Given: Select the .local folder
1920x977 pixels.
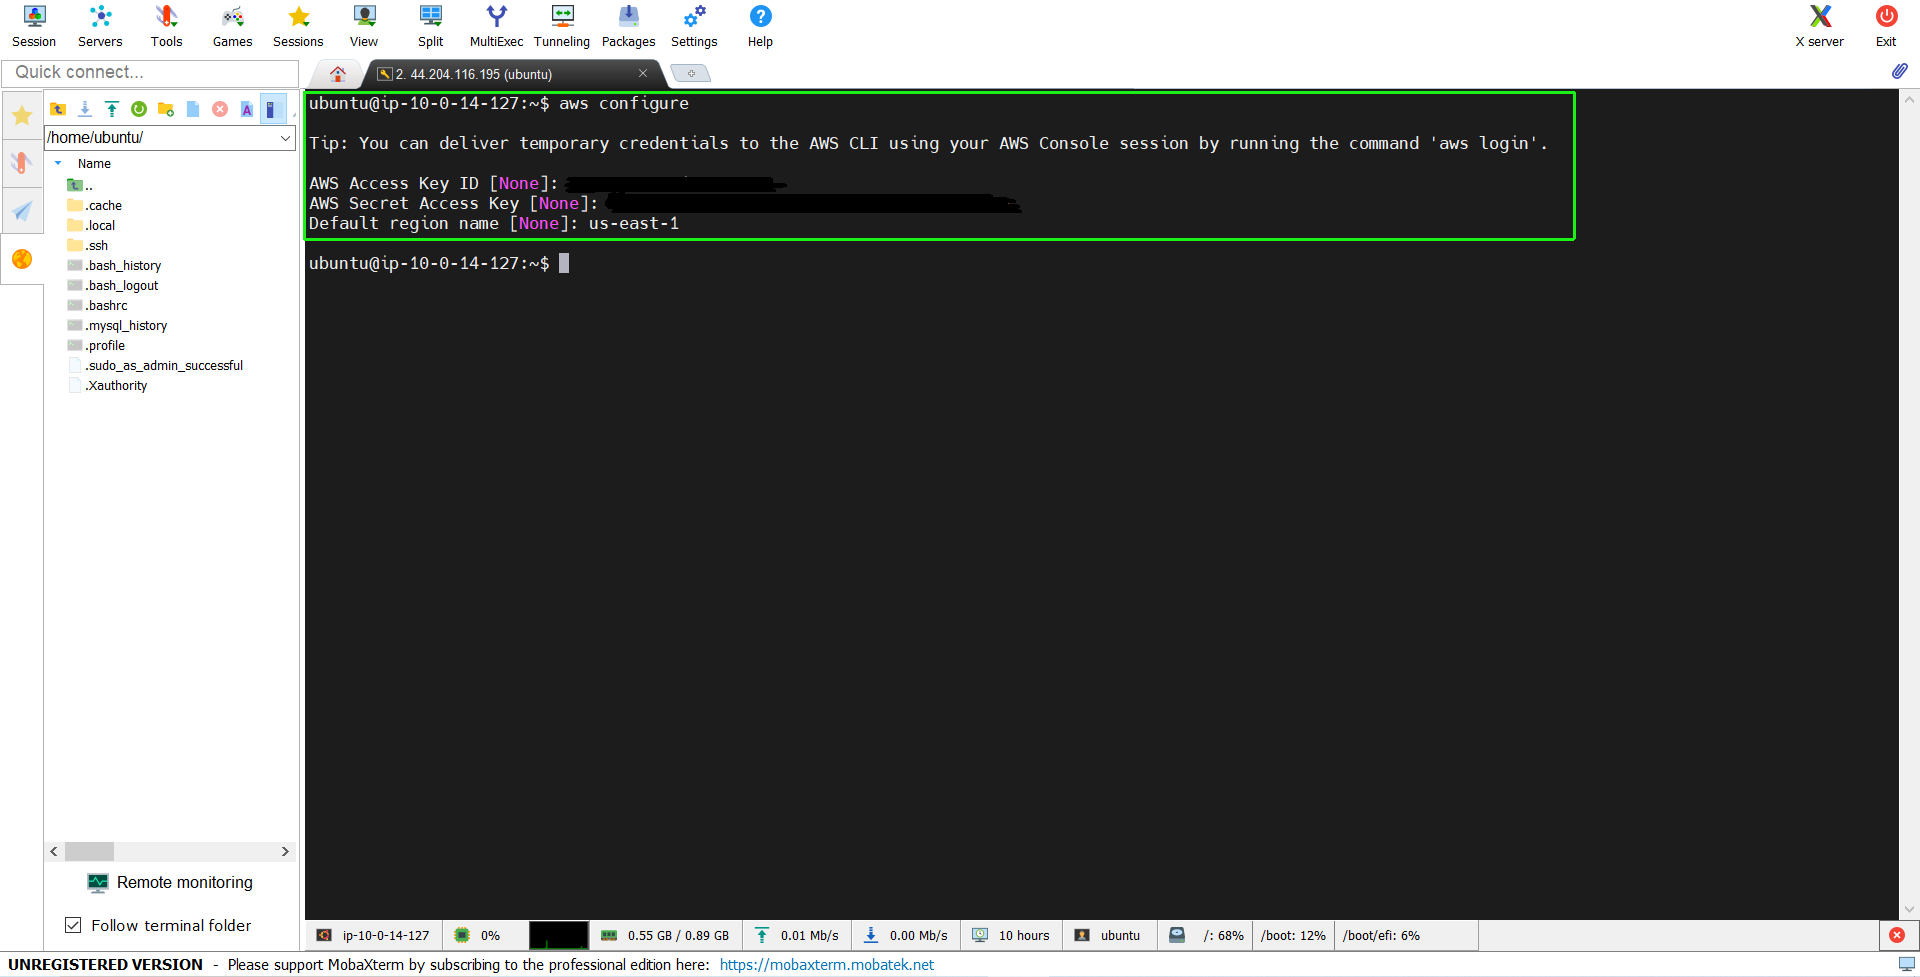Looking at the screenshot, I should (91, 225).
